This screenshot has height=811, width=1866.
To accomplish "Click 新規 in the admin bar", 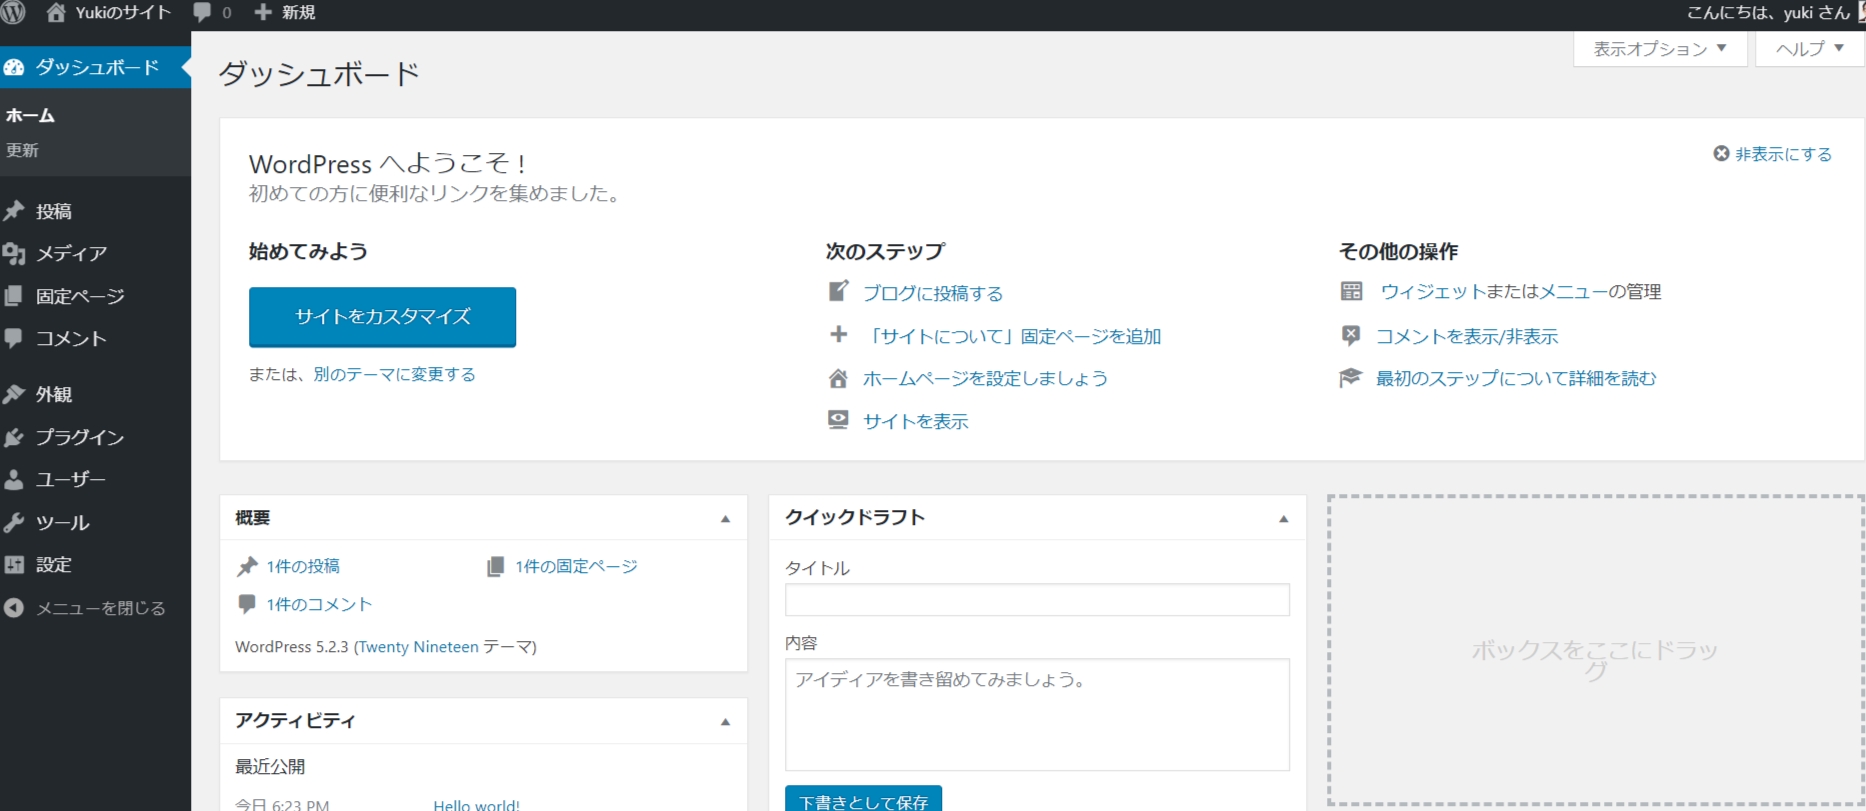I will (x=298, y=13).
